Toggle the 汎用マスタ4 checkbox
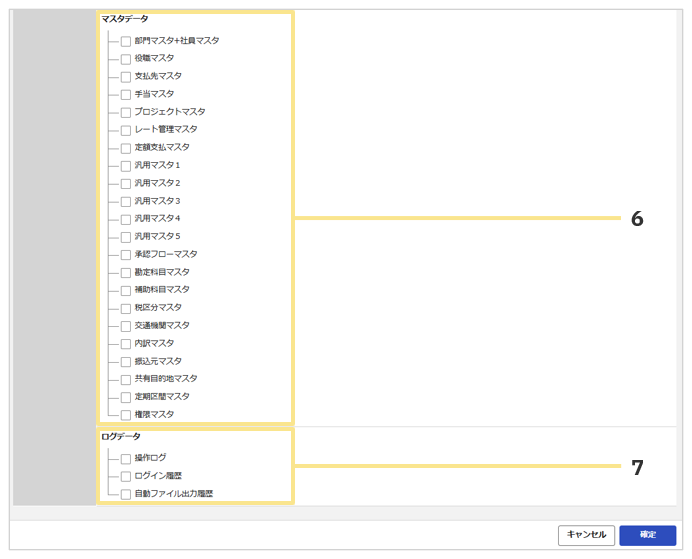The height and width of the screenshot is (559, 692). click(126, 219)
